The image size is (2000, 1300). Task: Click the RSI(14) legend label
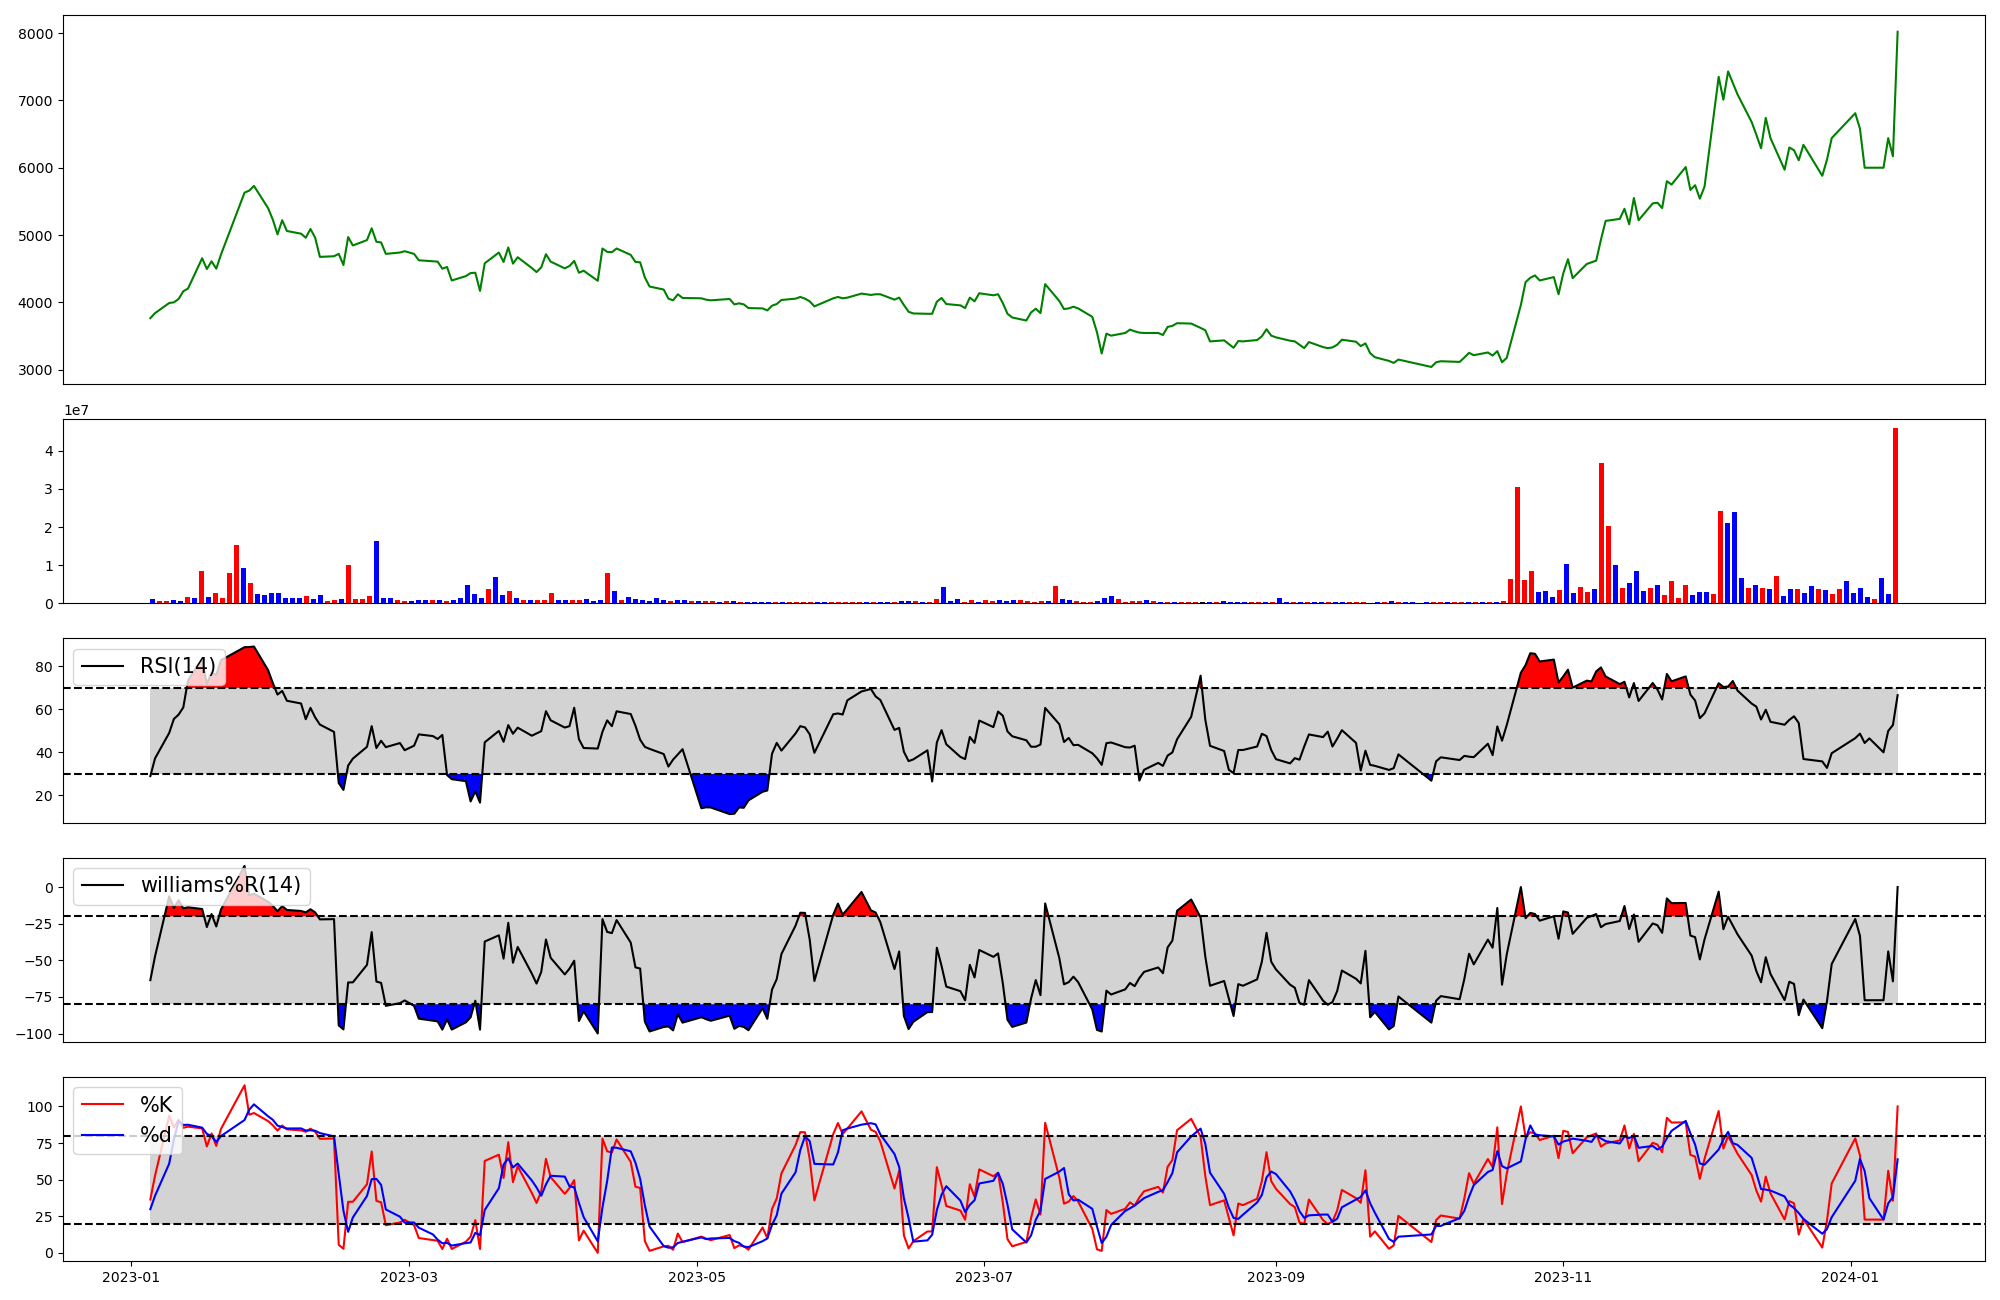[x=177, y=667]
